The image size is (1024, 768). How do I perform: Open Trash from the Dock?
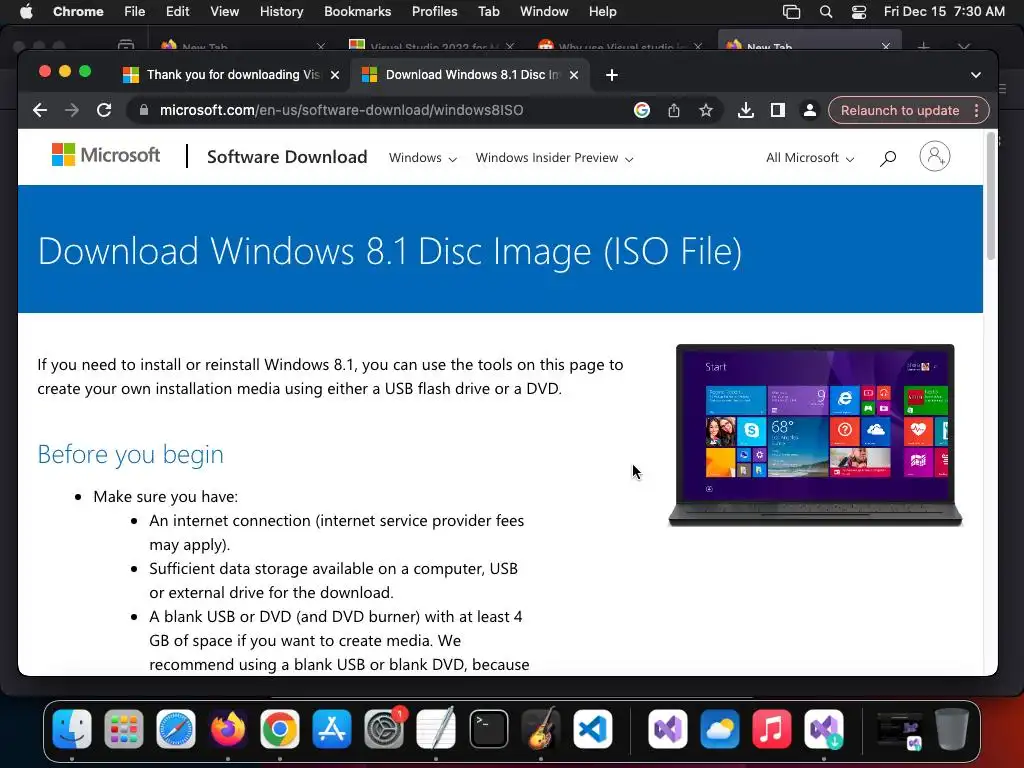pos(952,729)
